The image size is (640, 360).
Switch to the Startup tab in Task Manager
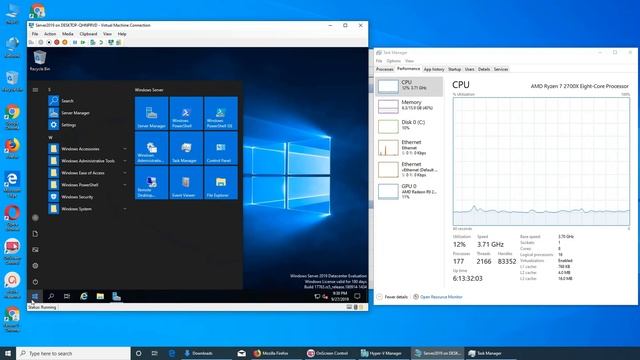click(454, 69)
